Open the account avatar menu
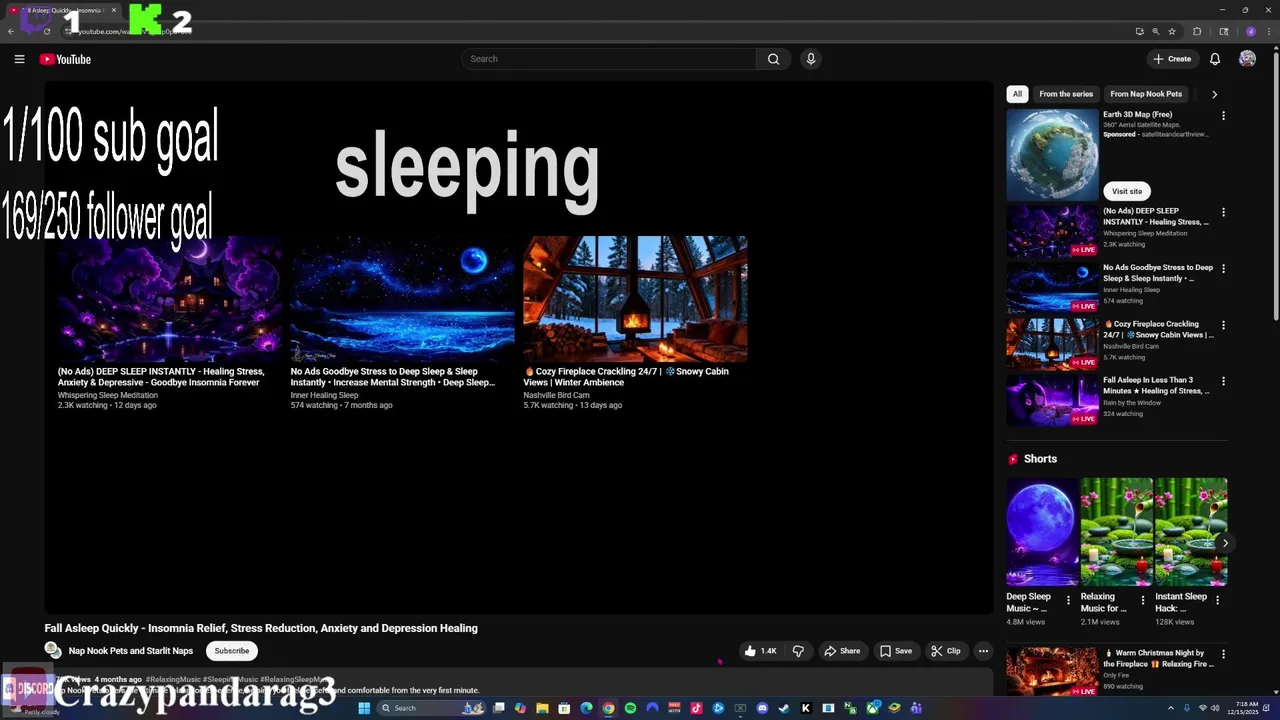Viewport: 1280px width, 720px height. click(1247, 59)
